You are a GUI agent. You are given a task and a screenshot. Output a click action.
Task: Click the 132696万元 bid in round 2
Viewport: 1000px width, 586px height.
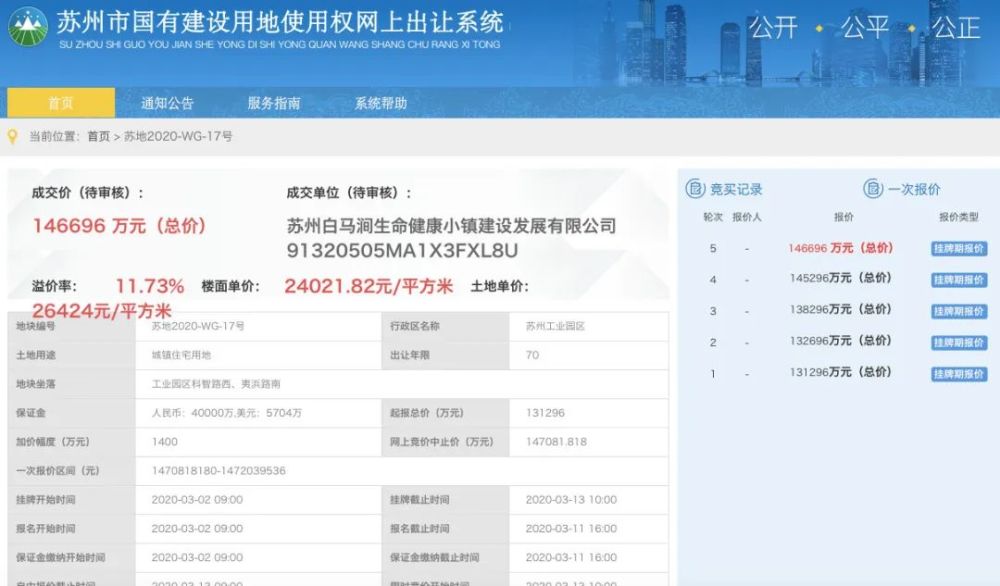[841, 341]
